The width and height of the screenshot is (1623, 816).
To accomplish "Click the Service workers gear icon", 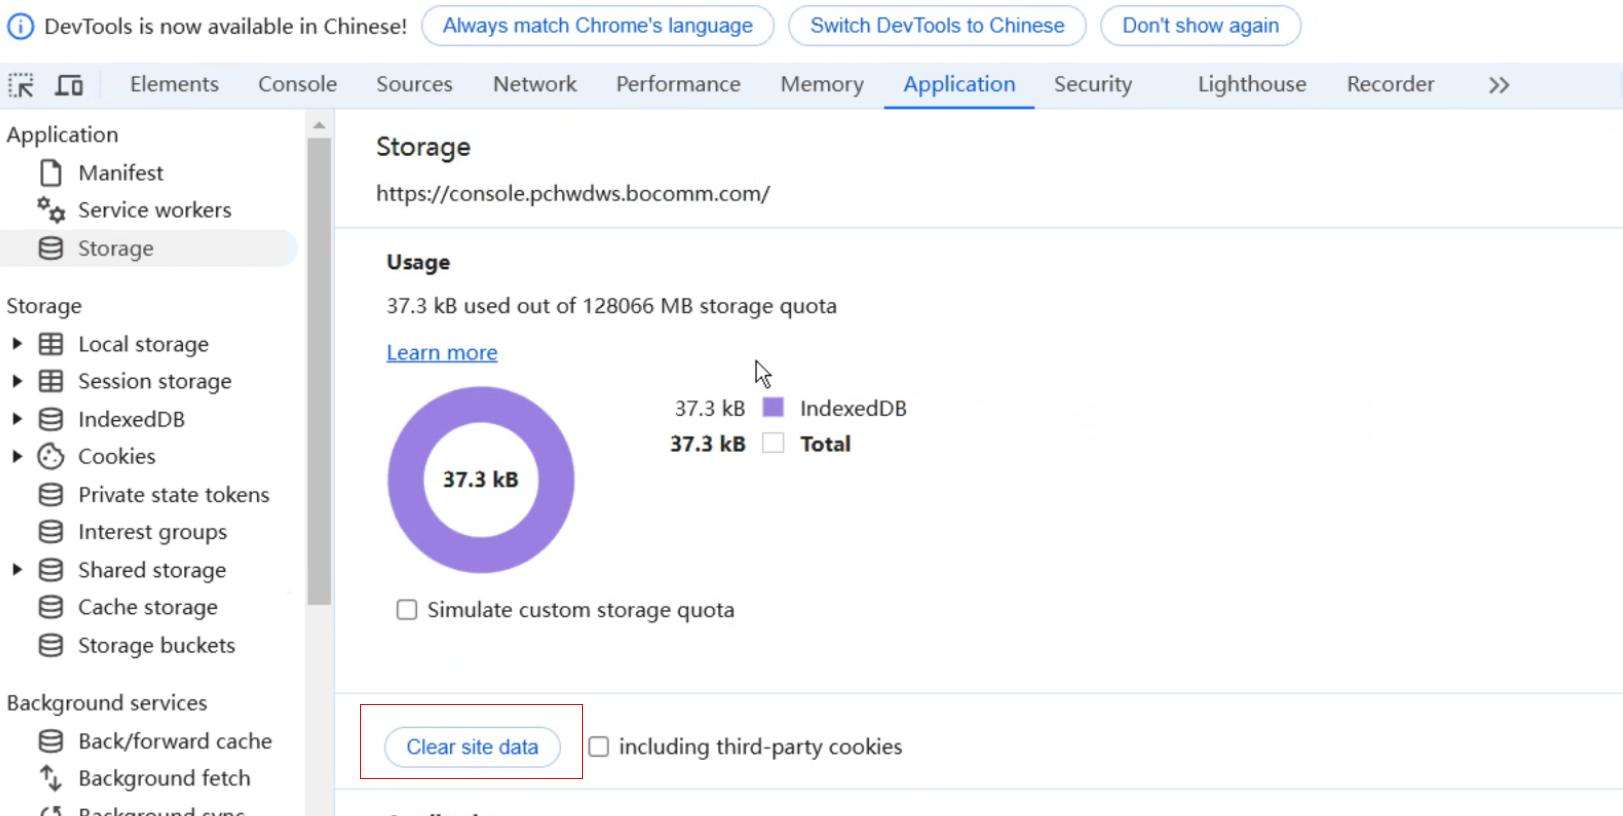I will pos(51,210).
